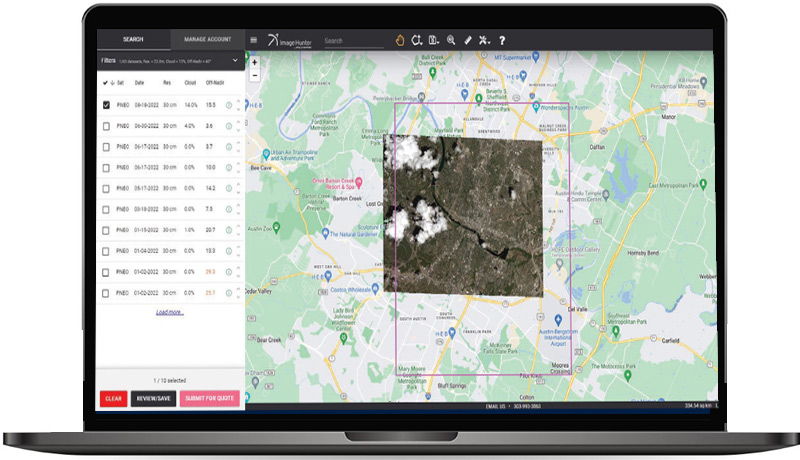The image size is (800, 460).
Task: Open the draw area-of-interest tool dropdown
Action: (x=417, y=40)
